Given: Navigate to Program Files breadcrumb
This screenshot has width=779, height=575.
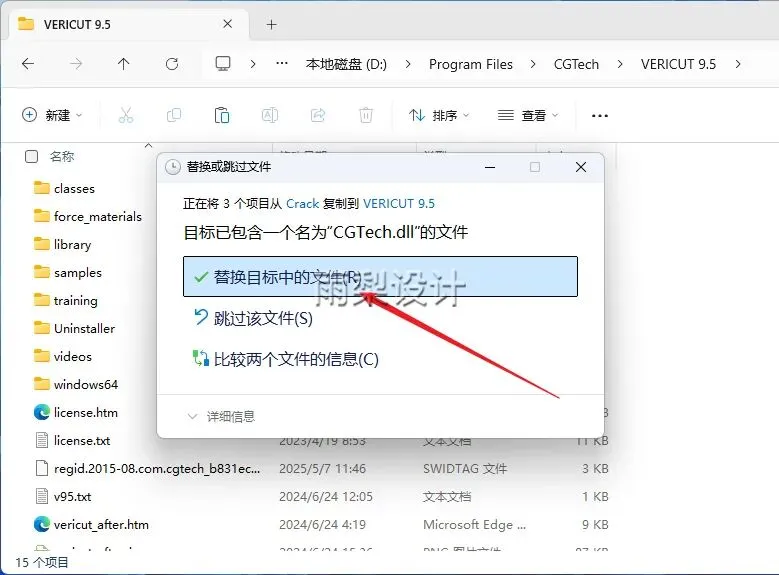Looking at the screenshot, I should coord(470,64).
